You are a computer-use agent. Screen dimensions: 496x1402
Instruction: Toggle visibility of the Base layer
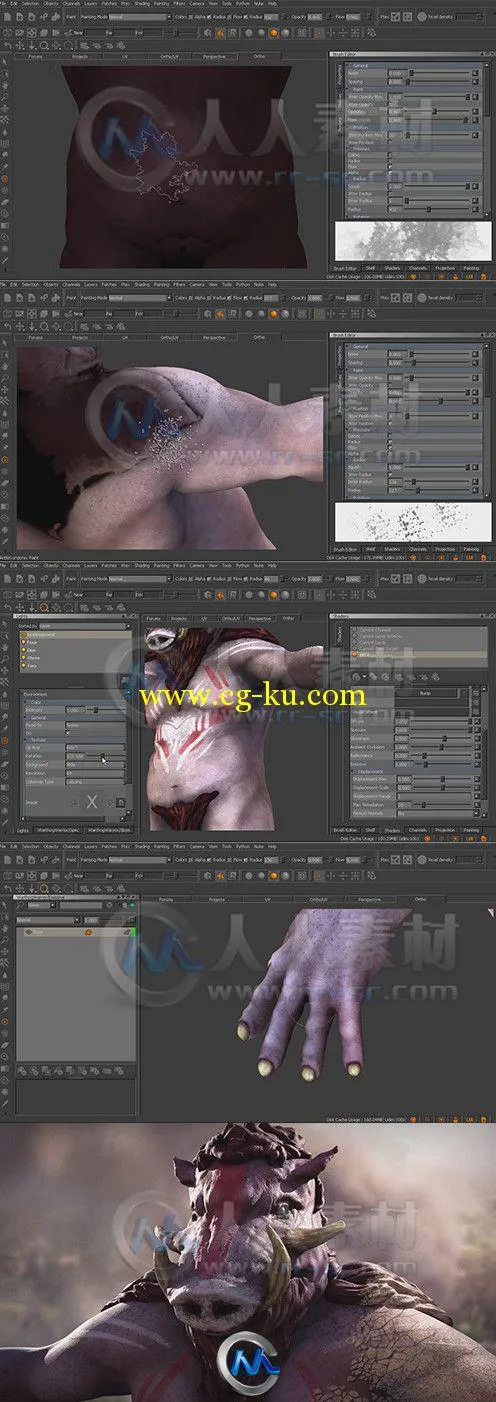click(29, 932)
